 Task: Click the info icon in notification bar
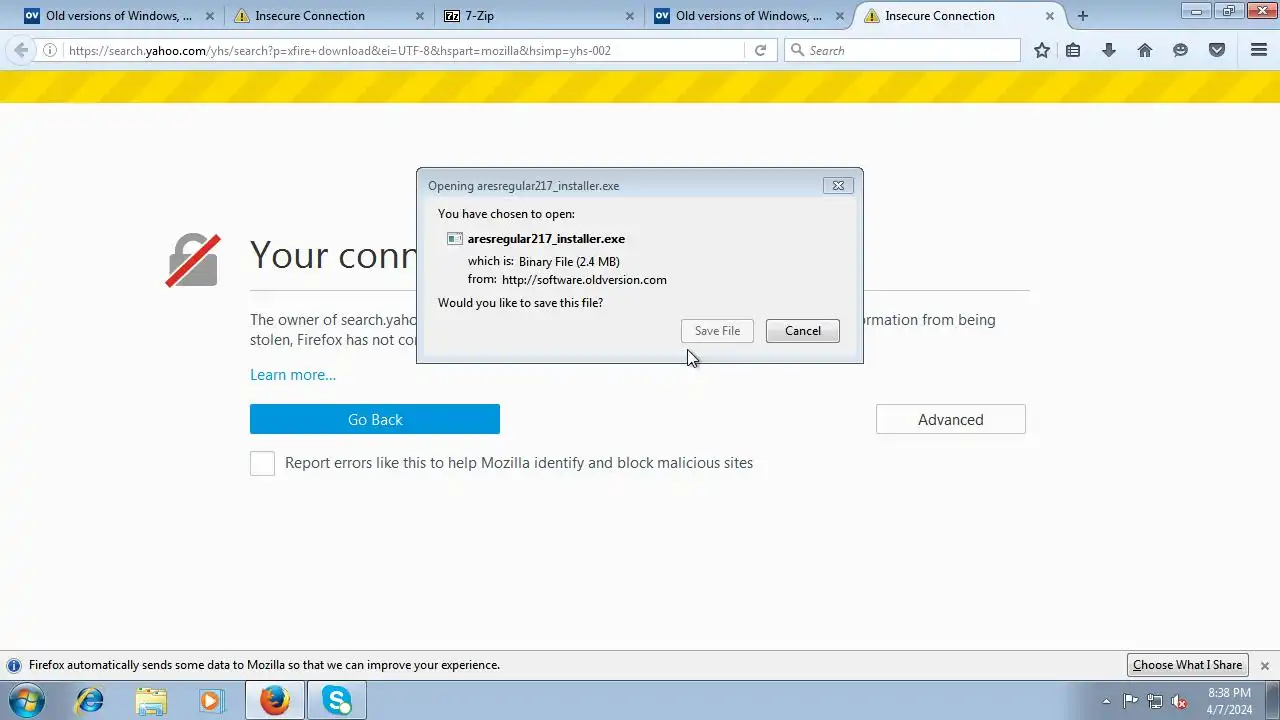coord(14,665)
